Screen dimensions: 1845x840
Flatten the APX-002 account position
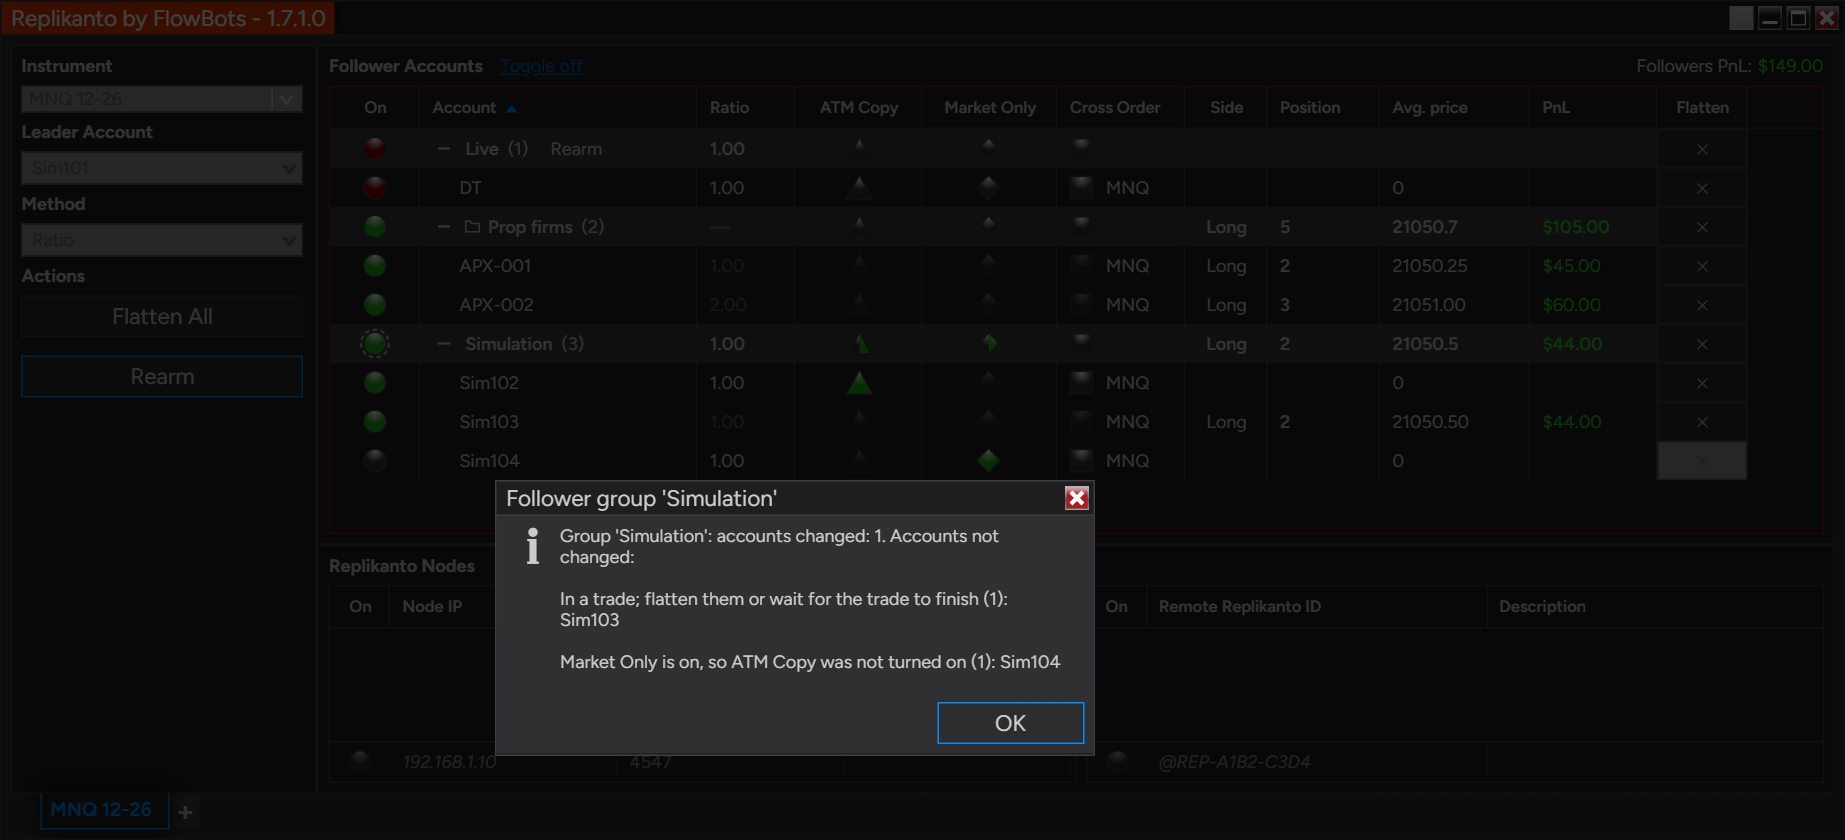(1702, 305)
